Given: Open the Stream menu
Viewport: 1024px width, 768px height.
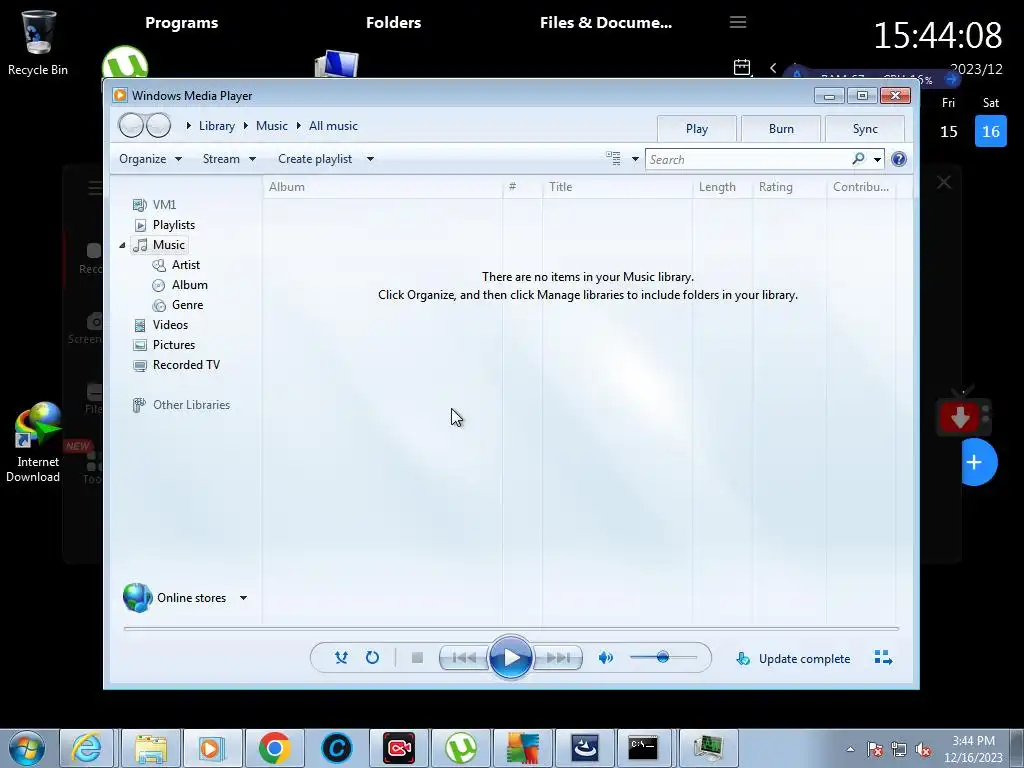Looking at the screenshot, I should click(229, 159).
